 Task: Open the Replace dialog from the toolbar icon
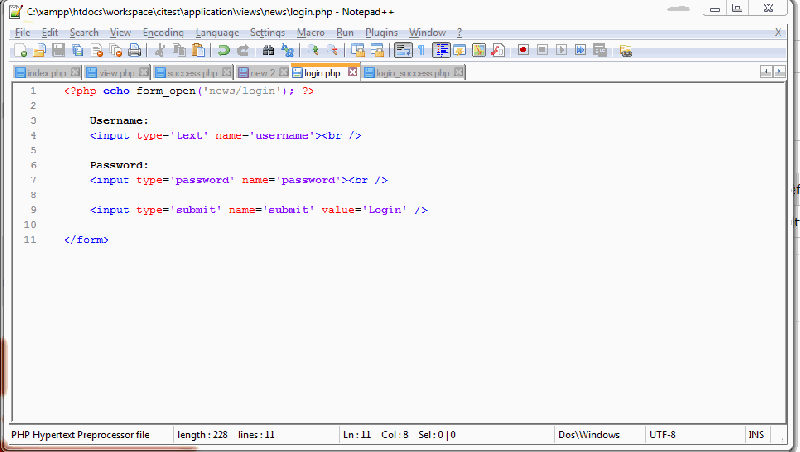(x=288, y=50)
